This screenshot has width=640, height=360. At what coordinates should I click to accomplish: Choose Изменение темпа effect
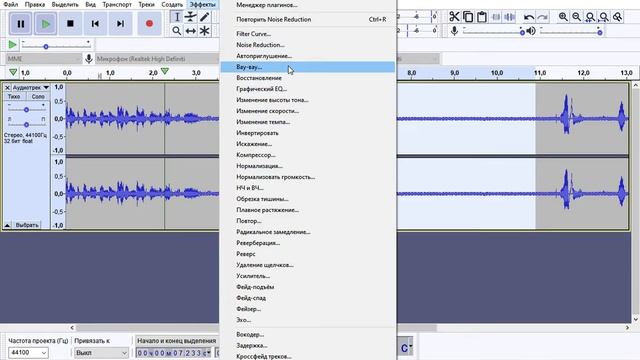click(x=308, y=122)
